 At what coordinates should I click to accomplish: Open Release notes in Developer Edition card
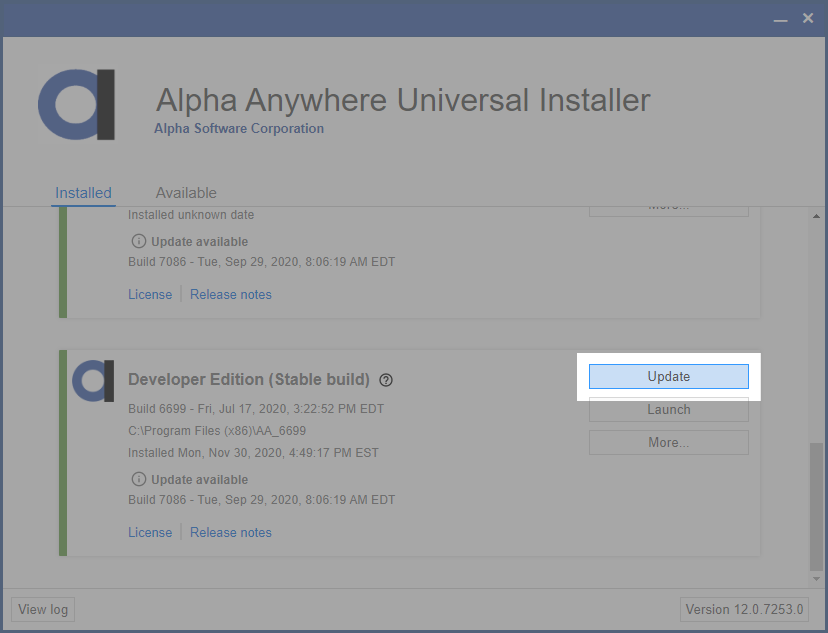click(231, 532)
